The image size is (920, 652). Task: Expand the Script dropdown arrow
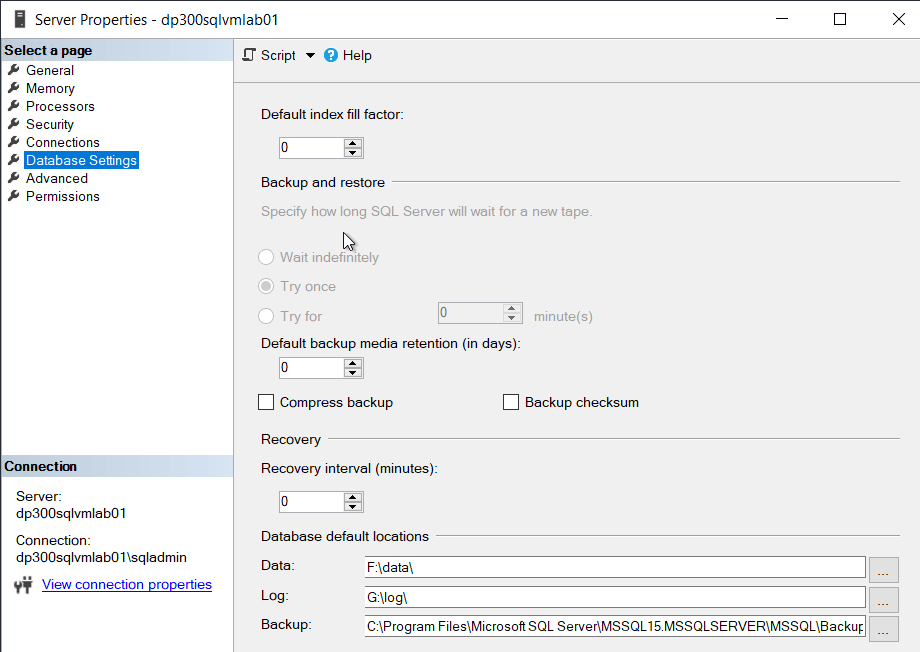point(310,56)
